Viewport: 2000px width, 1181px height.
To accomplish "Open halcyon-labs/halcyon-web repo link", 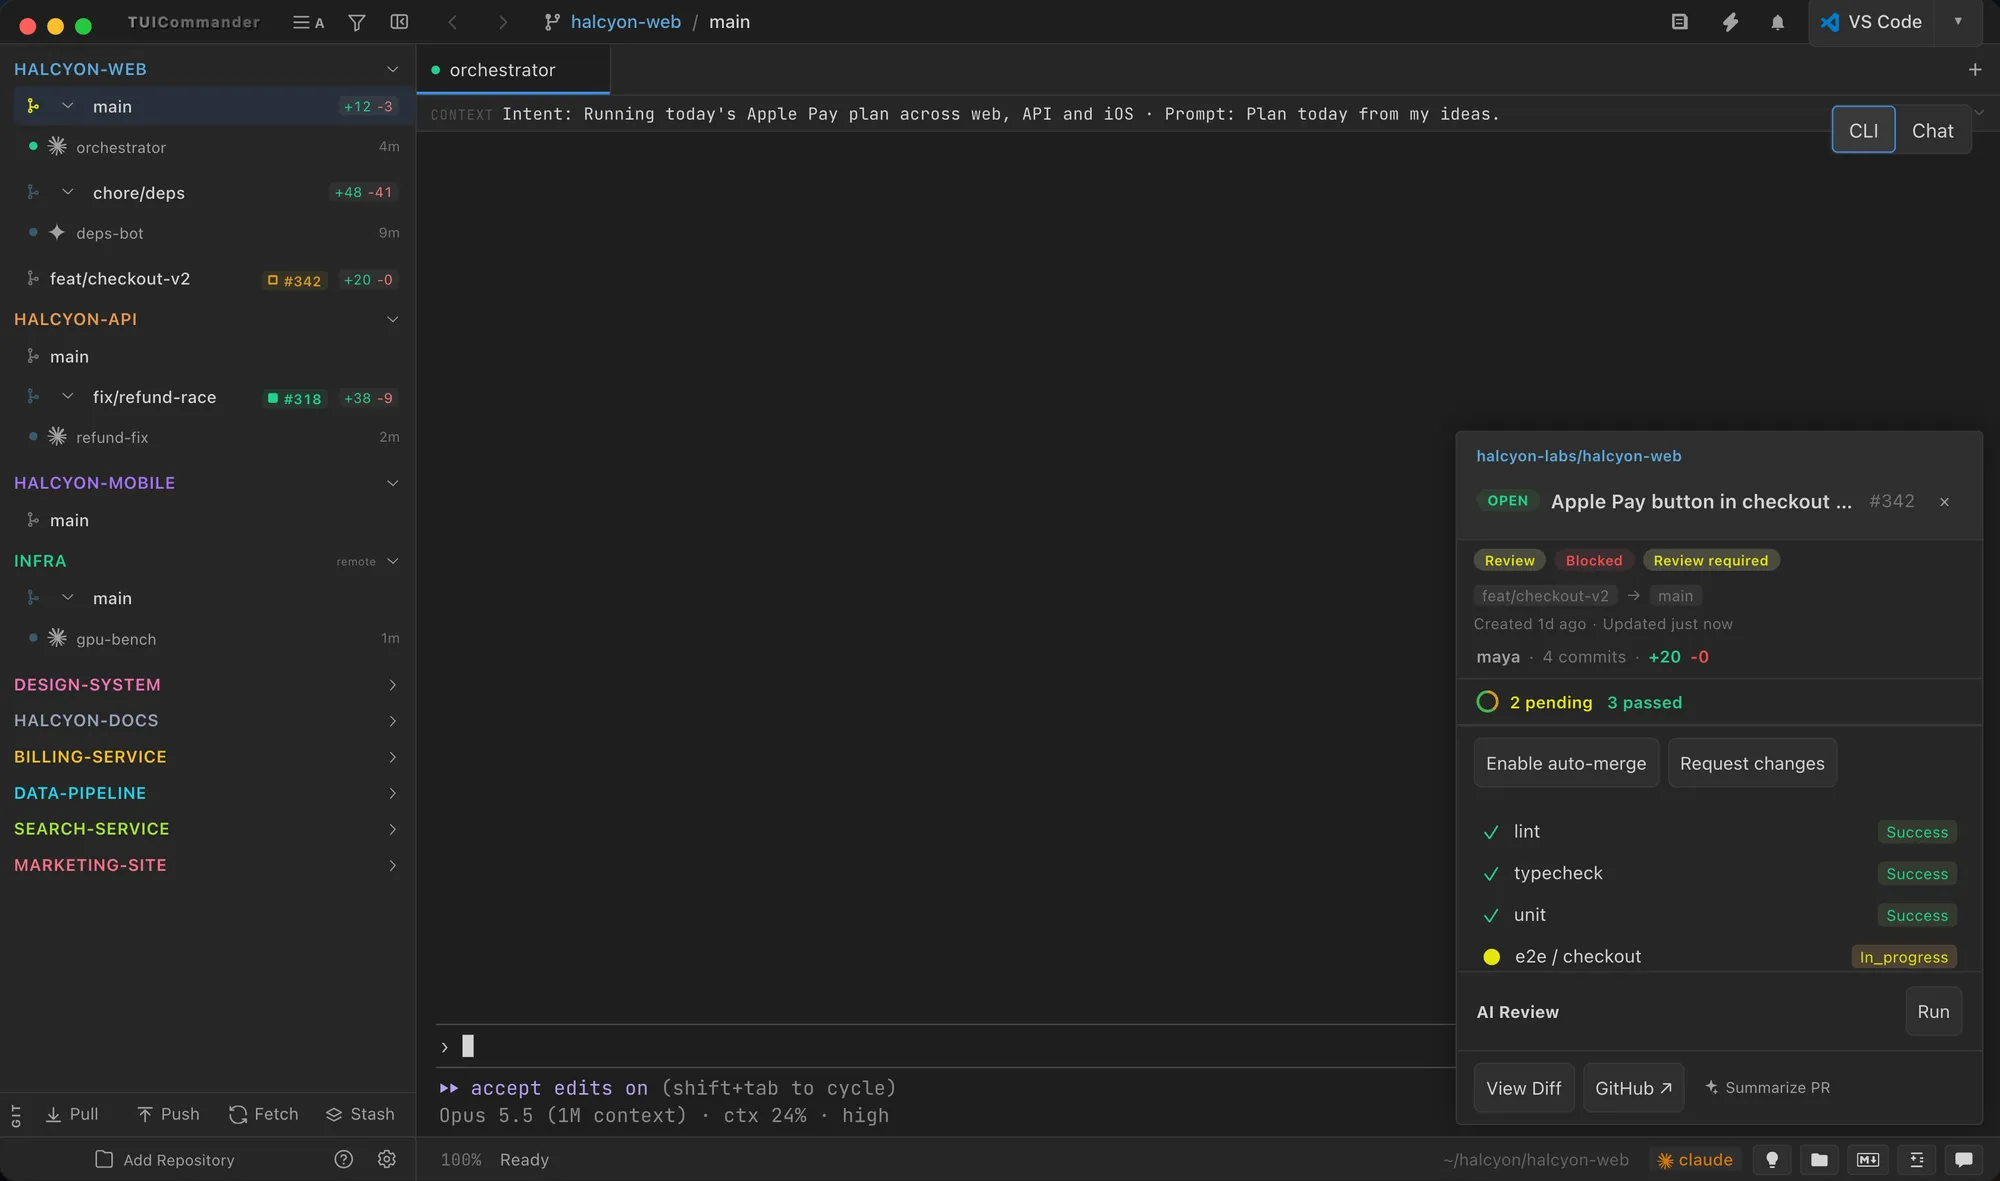I will [1579, 456].
